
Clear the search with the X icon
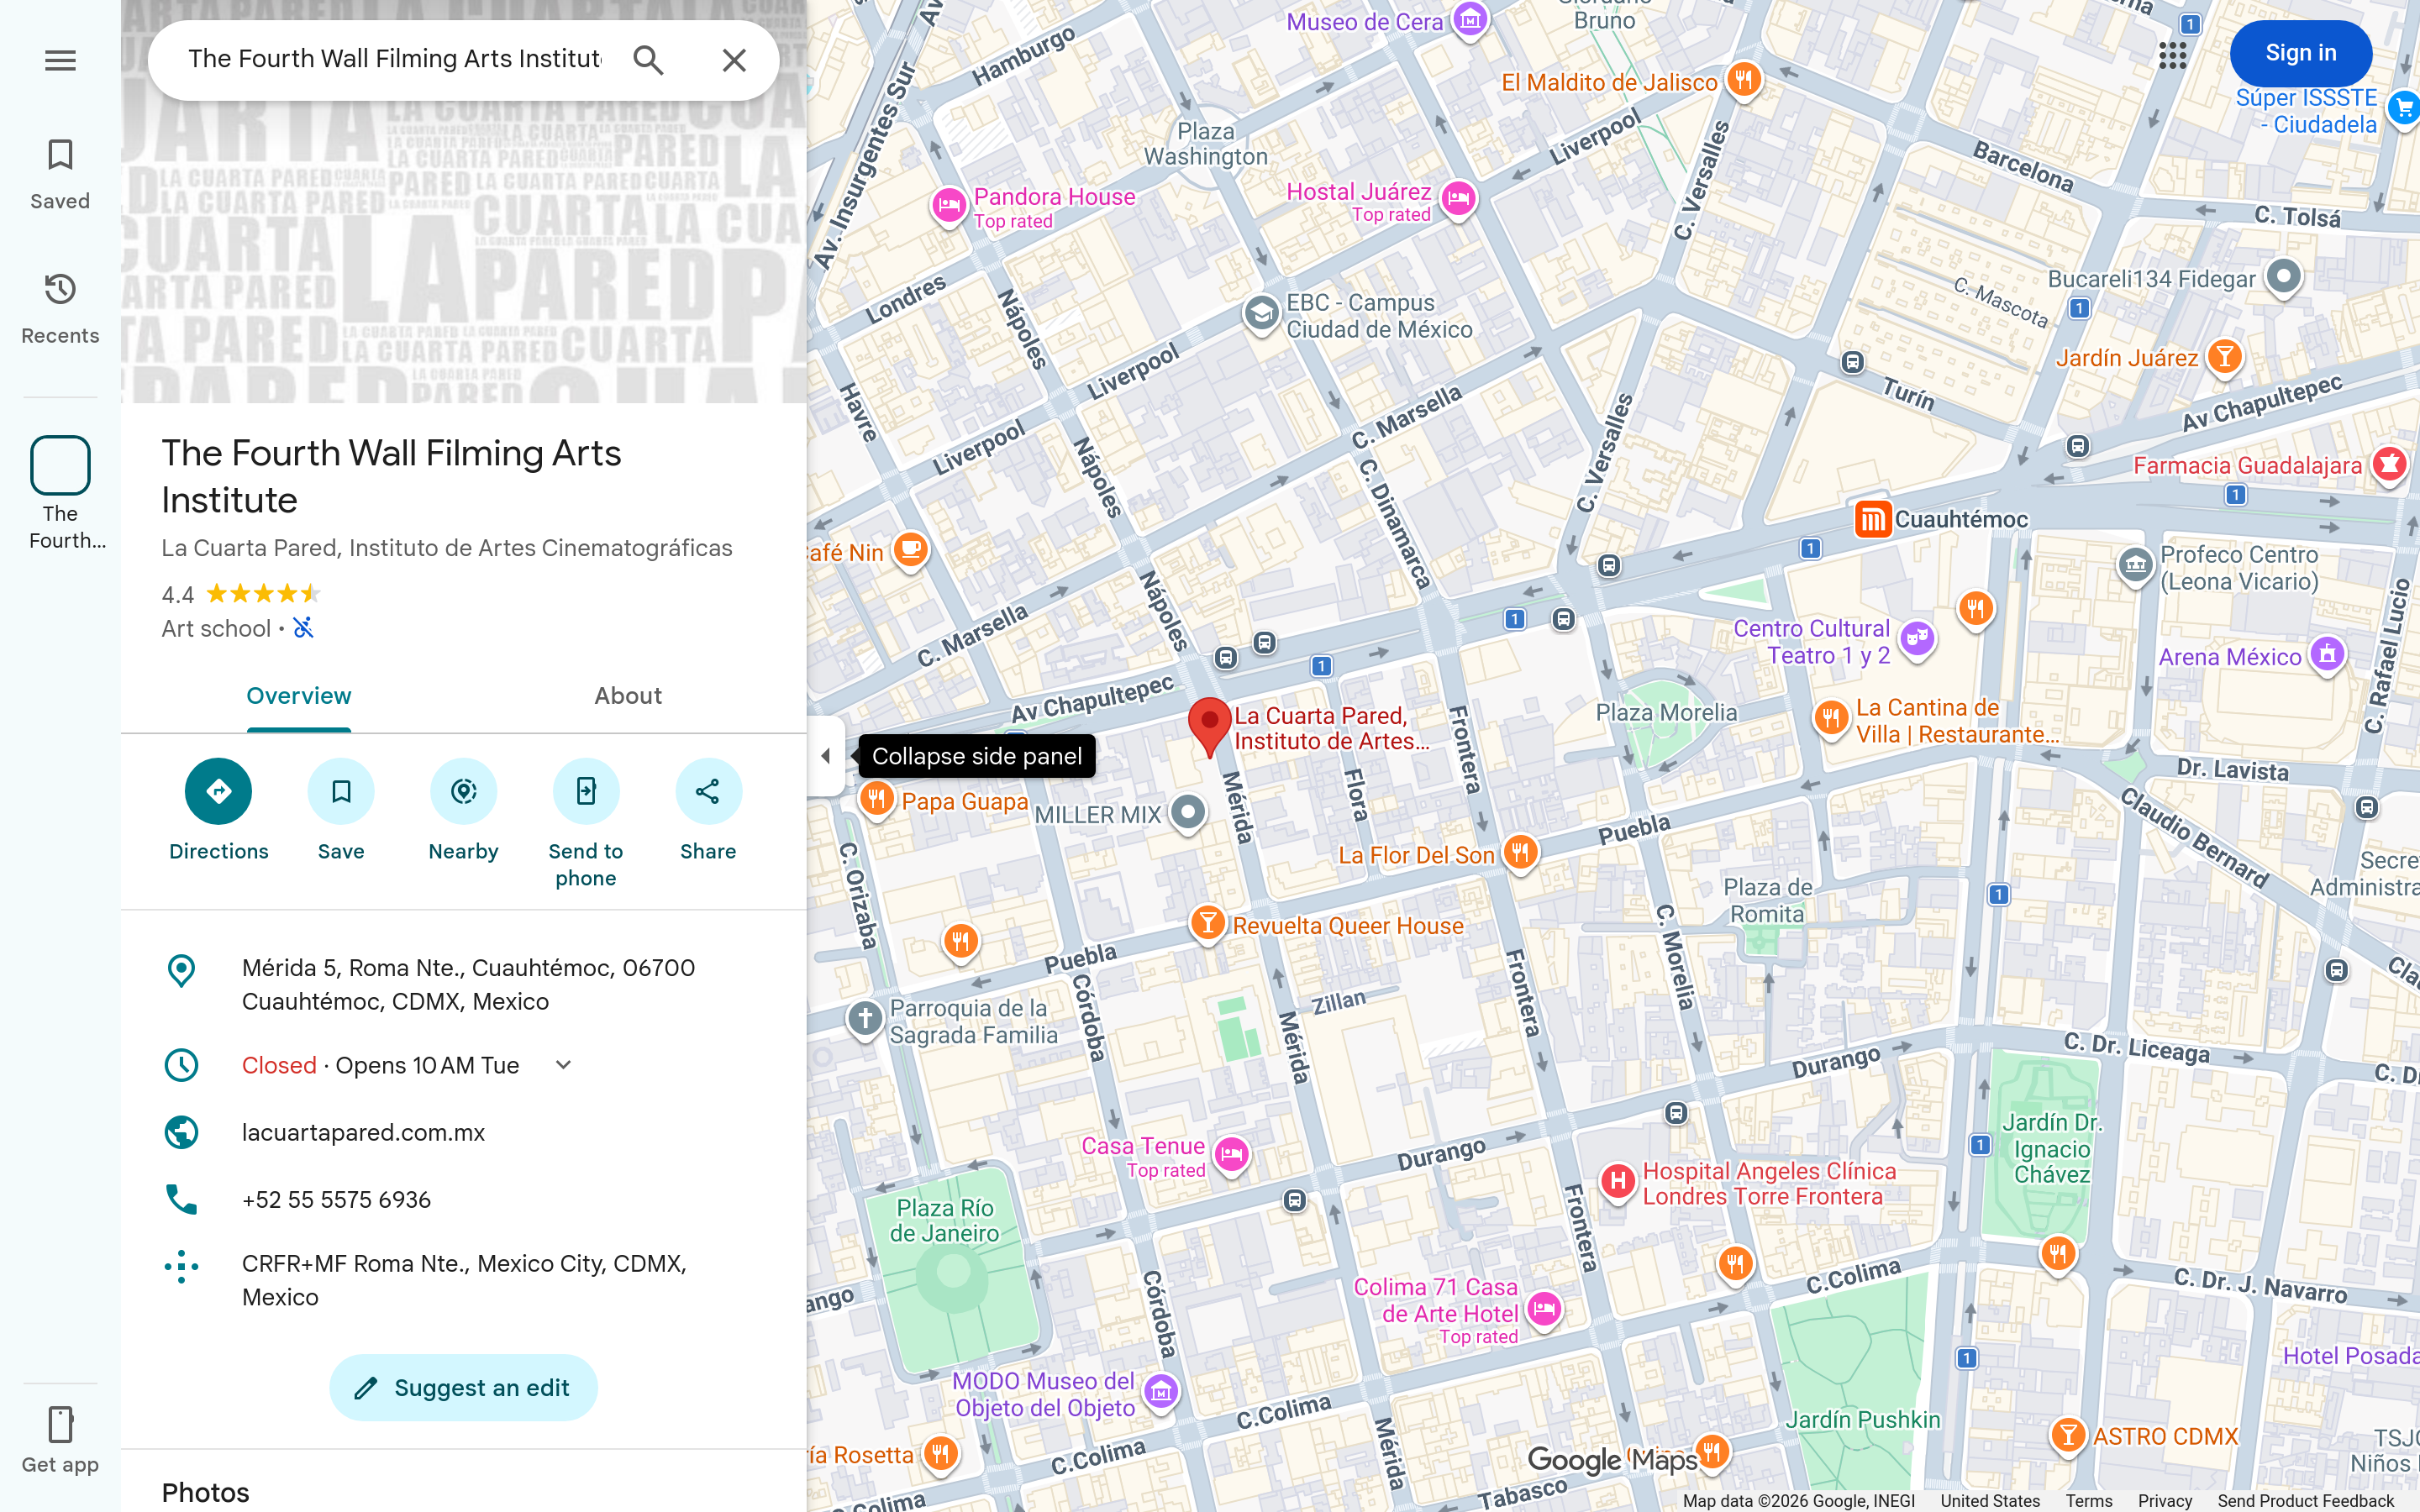point(734,60)
